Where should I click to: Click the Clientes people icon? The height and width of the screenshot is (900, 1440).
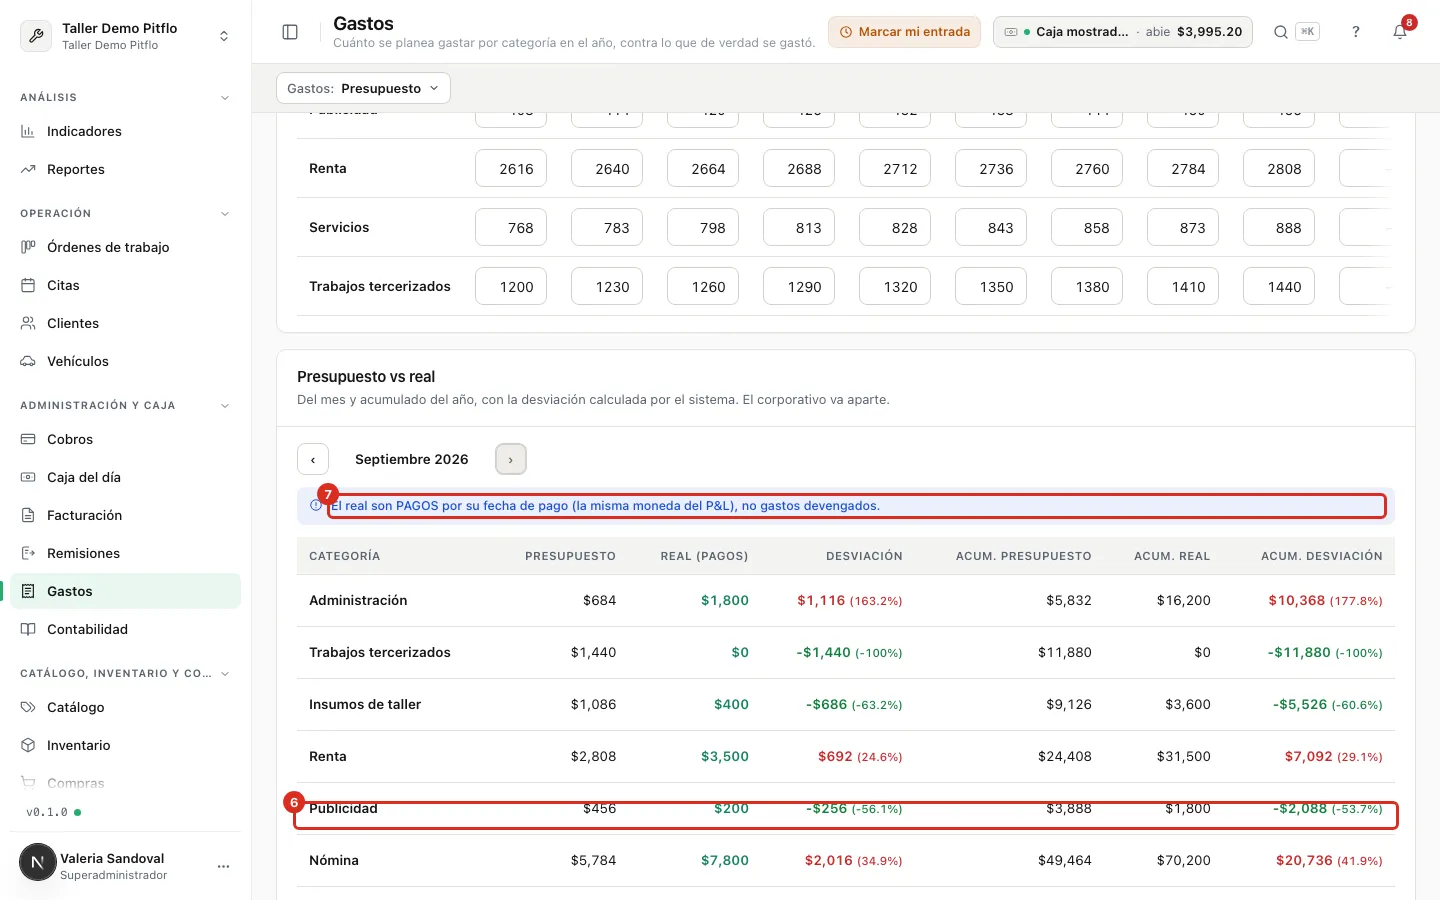pyautogui.click(x=28, y=323)
